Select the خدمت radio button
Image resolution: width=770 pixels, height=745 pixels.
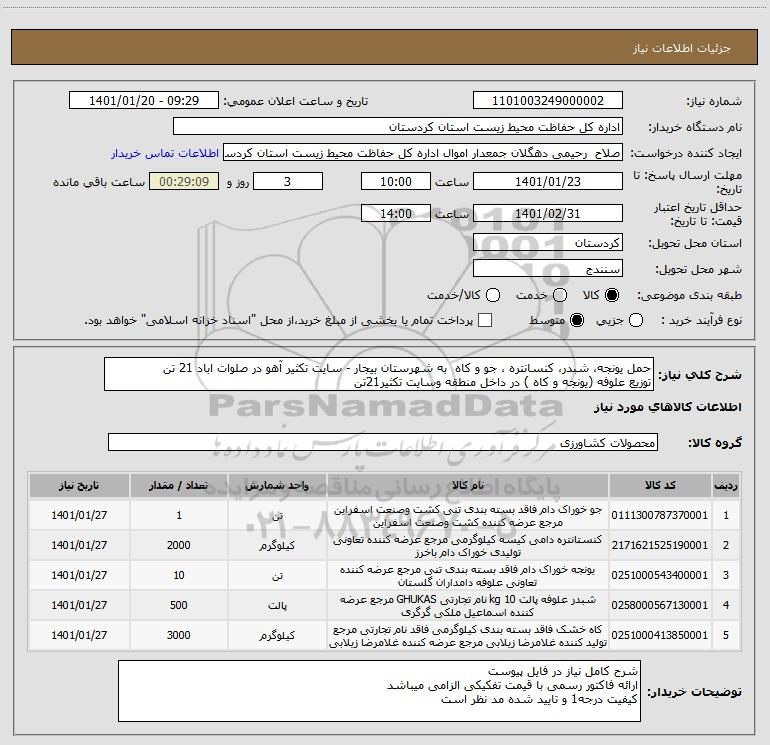click(560, 295)
